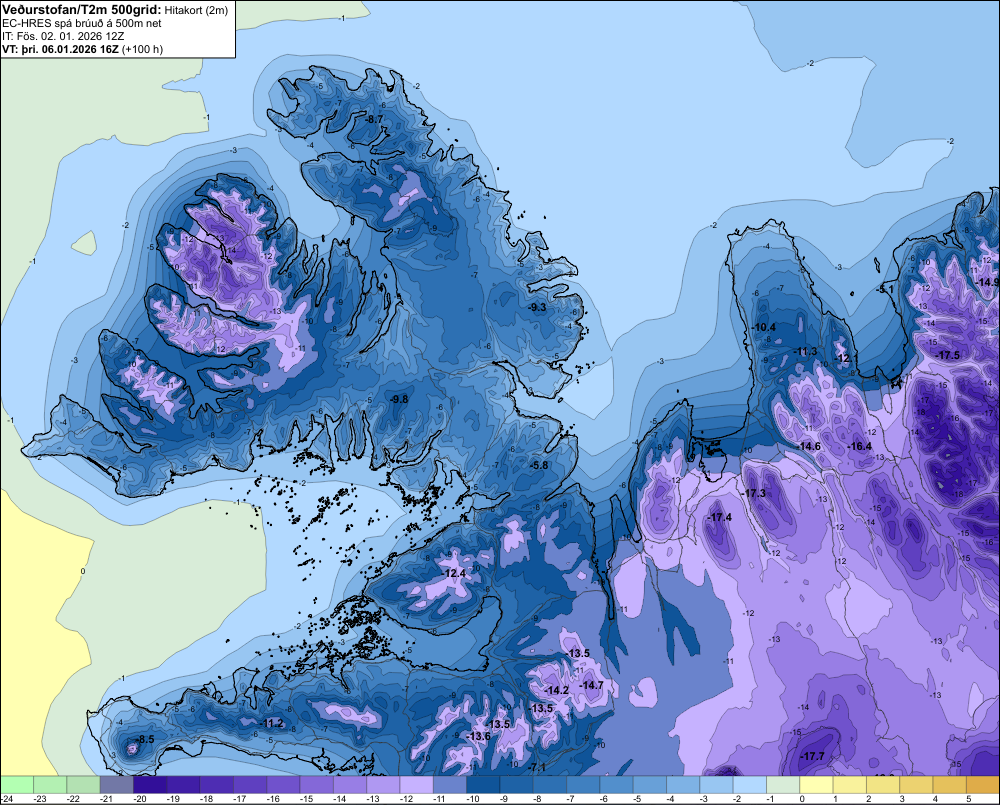Click the -12.4 temperature value on the map

[455, 573]
